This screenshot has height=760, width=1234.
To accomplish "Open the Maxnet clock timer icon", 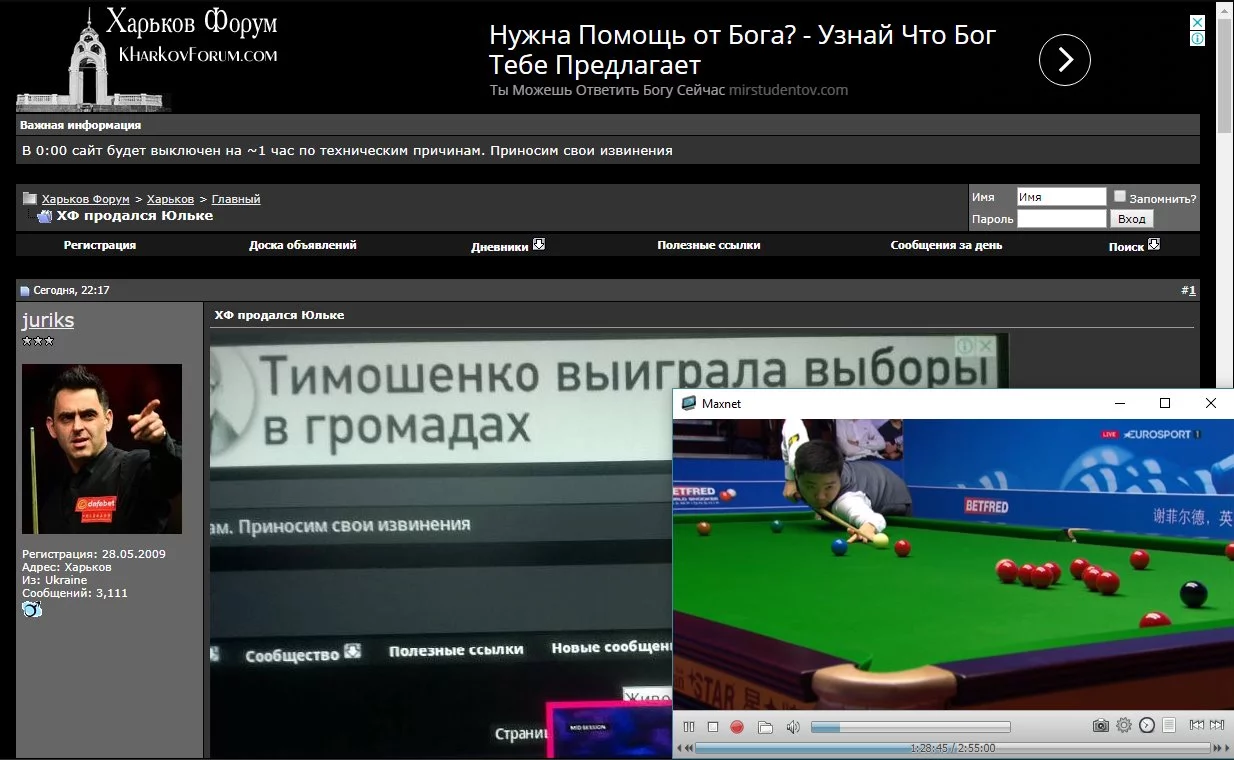I will [1147, 726].
